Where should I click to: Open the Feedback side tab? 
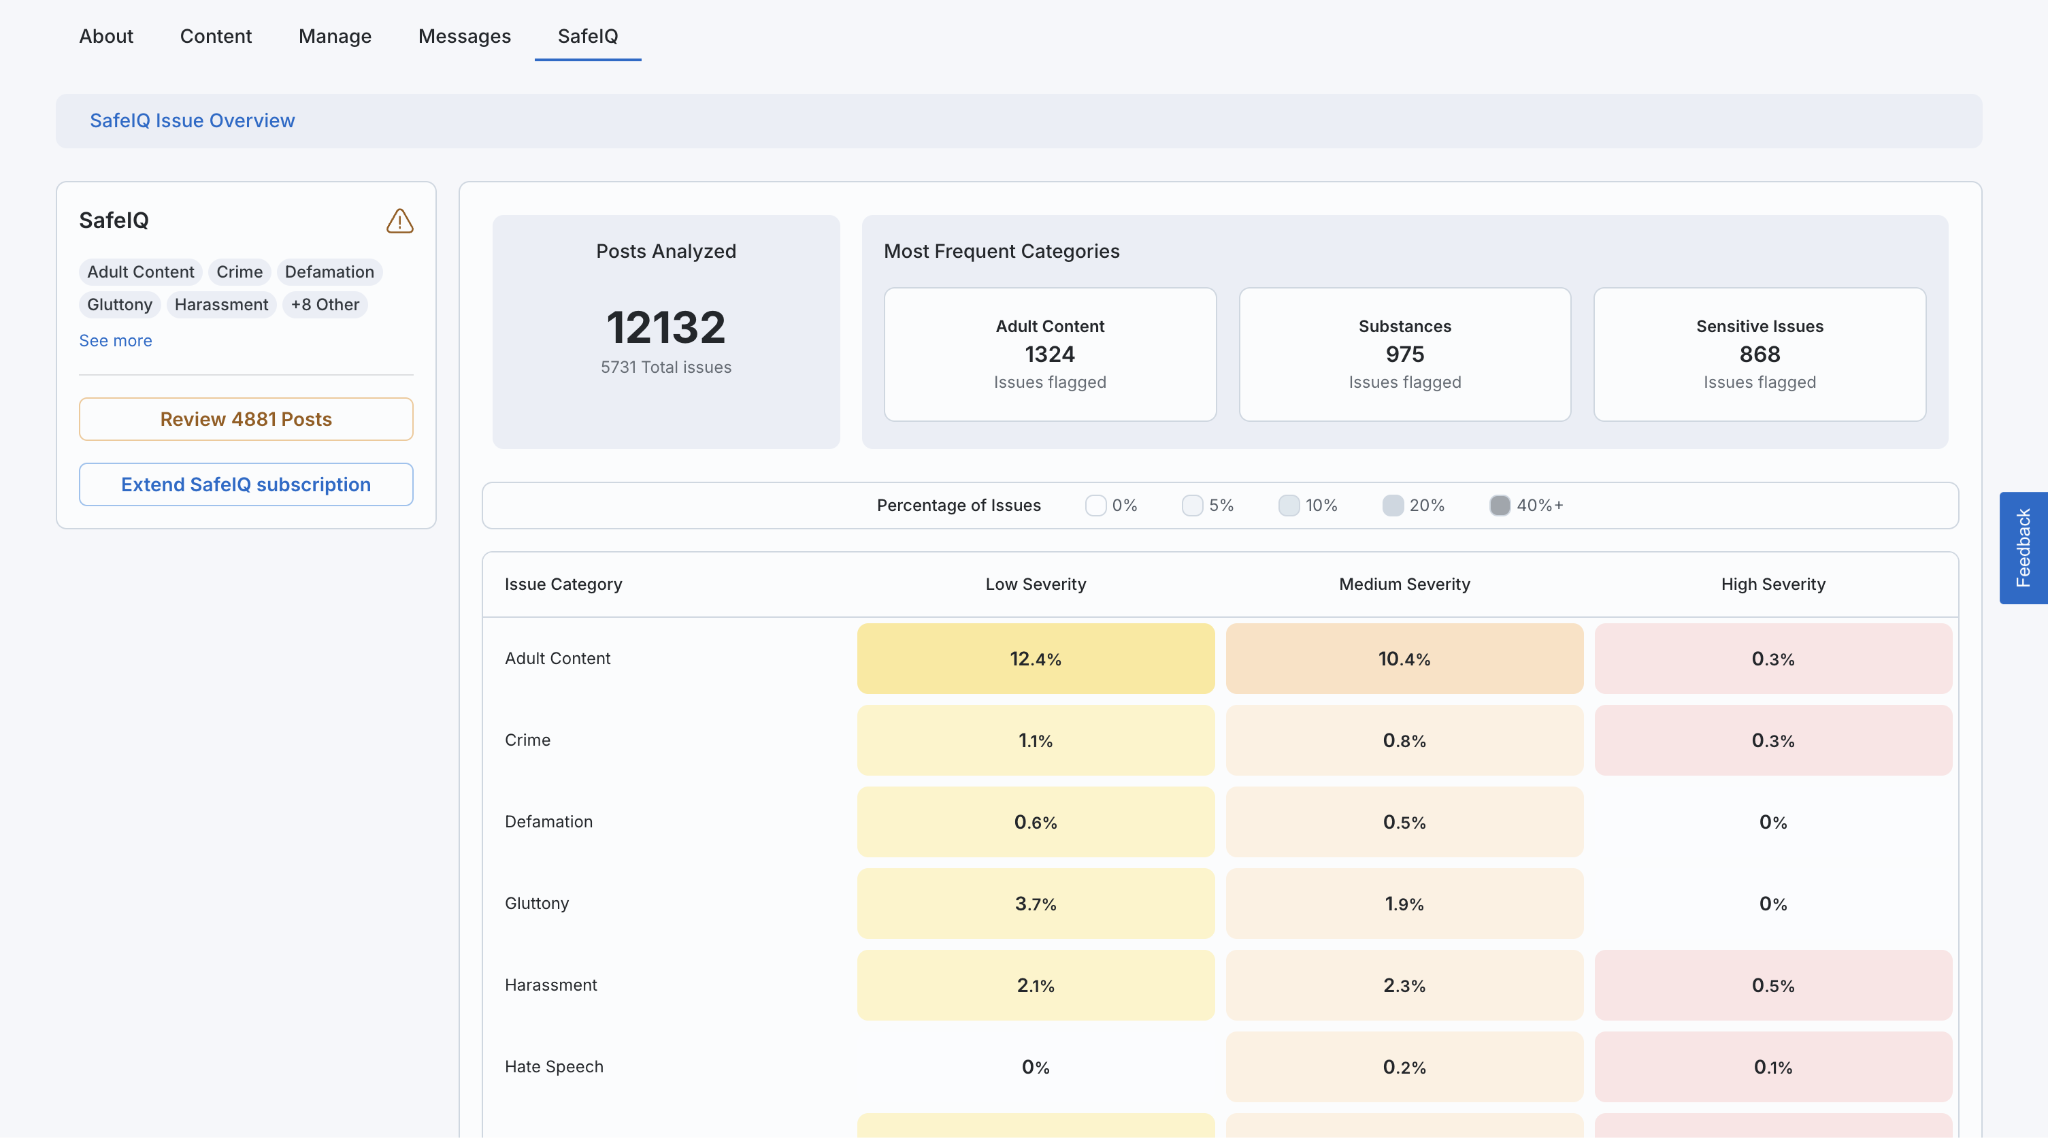2023,548
